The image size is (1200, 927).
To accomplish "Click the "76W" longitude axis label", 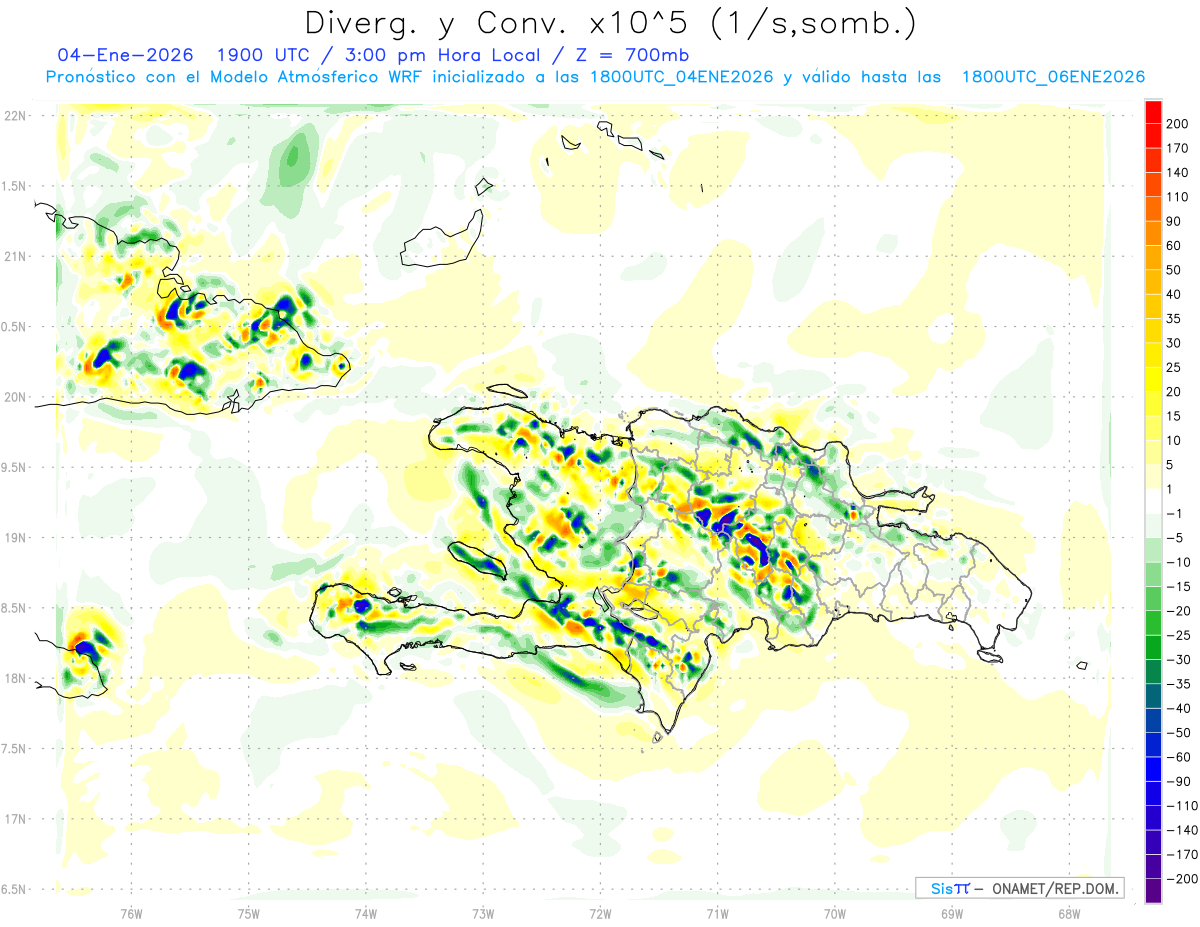I will pos(131,913).
